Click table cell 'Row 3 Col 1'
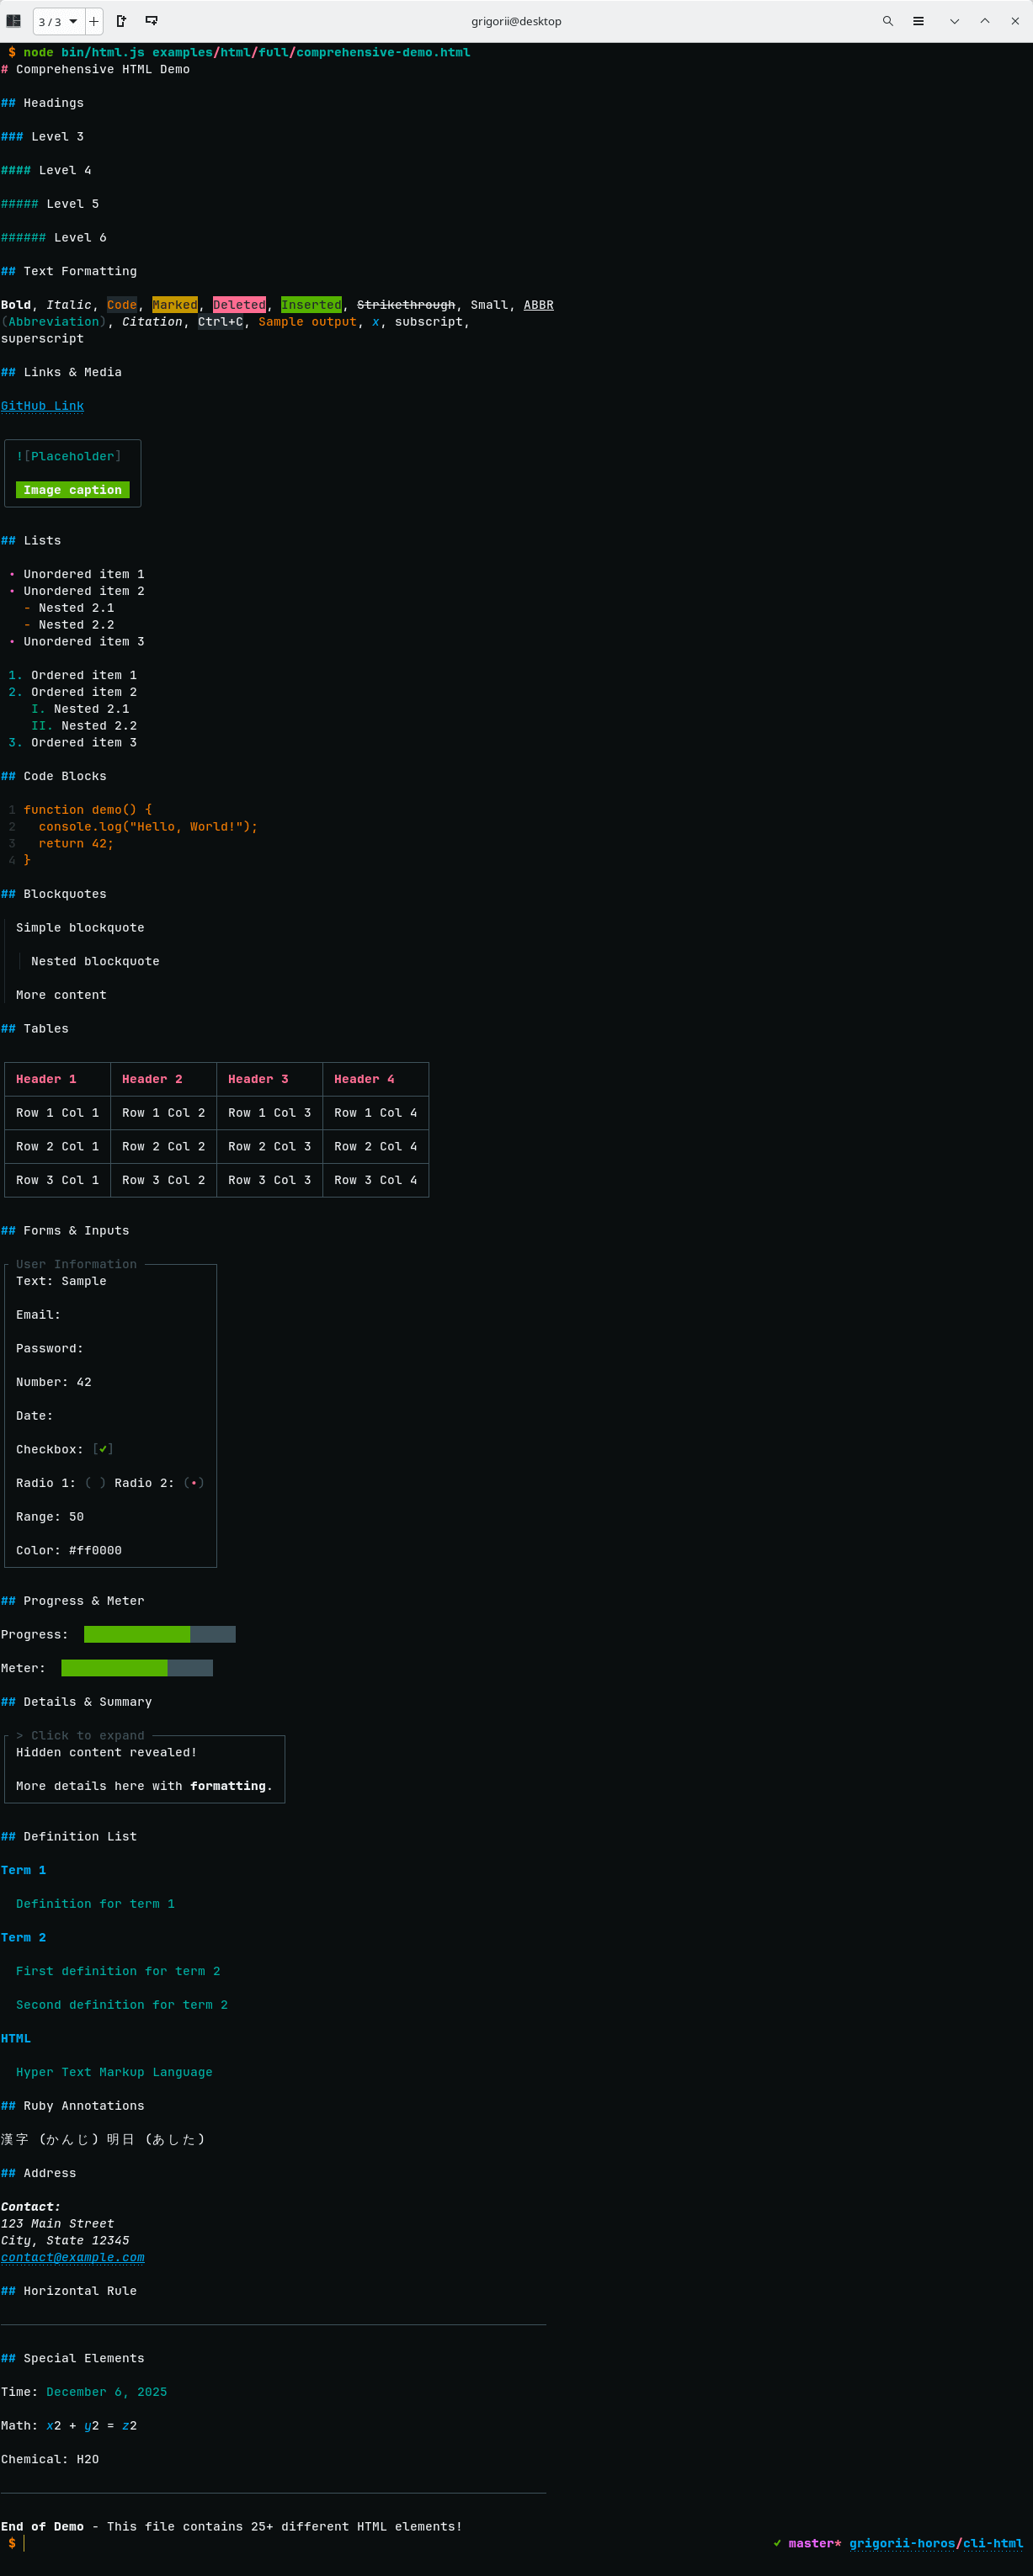This screenshot has width=1033, height=2576. pyautogui.click(x=57, y=1180)
